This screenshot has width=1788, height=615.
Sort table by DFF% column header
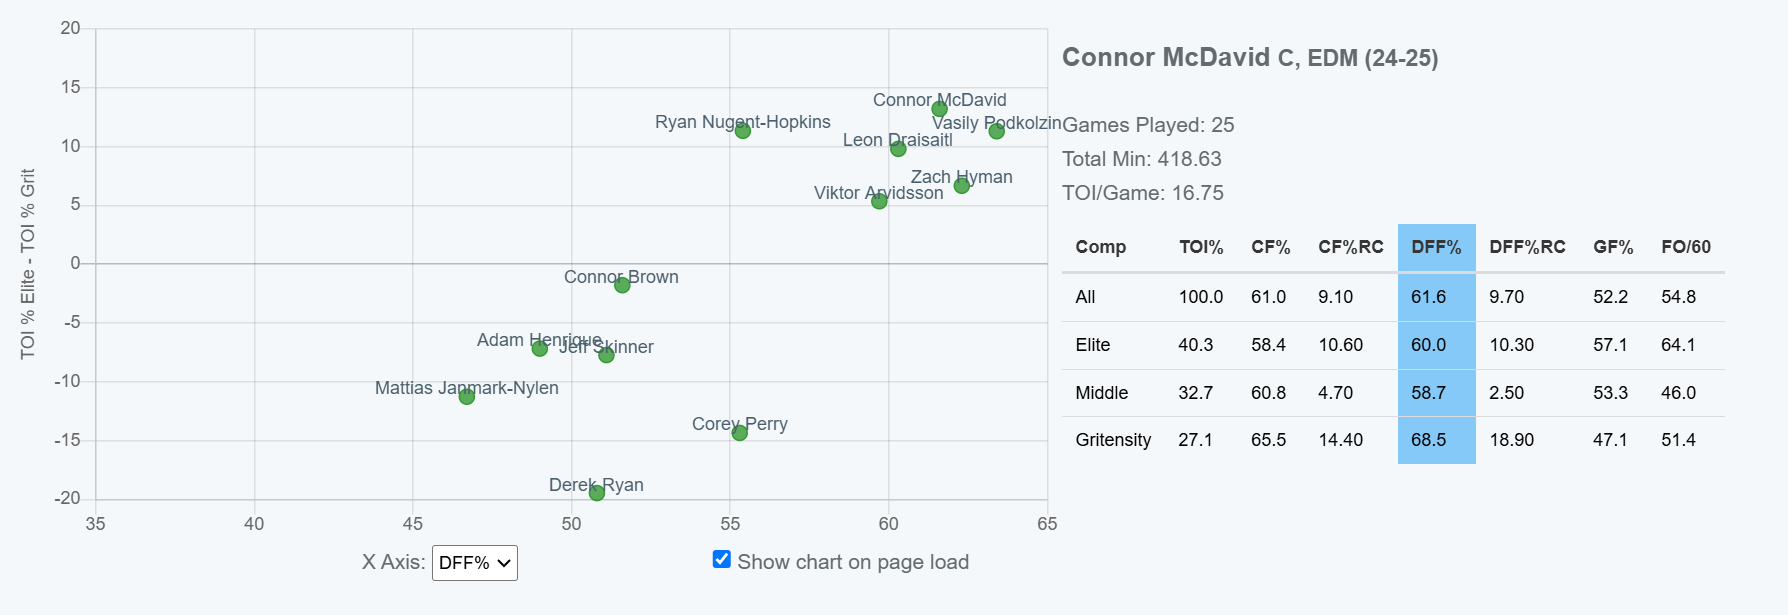click(1436, 247)
